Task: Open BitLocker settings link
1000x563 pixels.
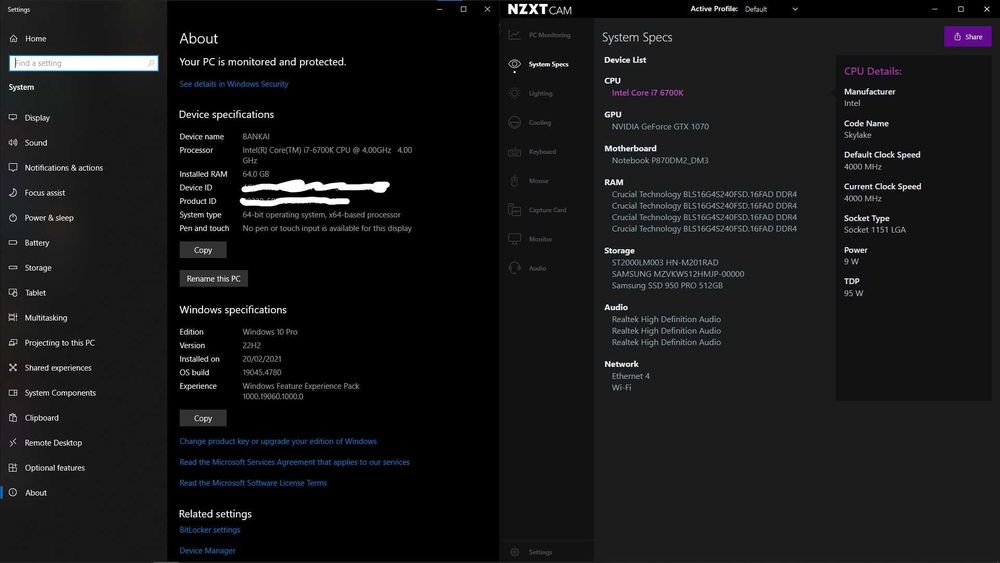Action: point(210,530)
